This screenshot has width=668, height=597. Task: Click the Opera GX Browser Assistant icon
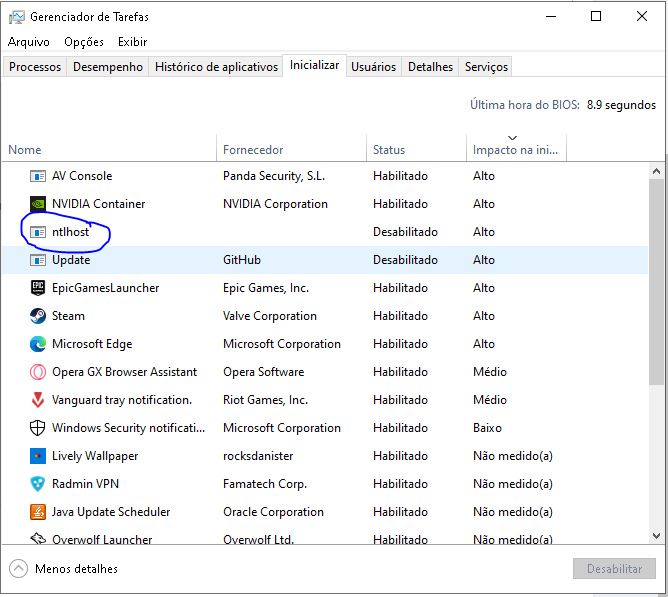pos(38,372)
